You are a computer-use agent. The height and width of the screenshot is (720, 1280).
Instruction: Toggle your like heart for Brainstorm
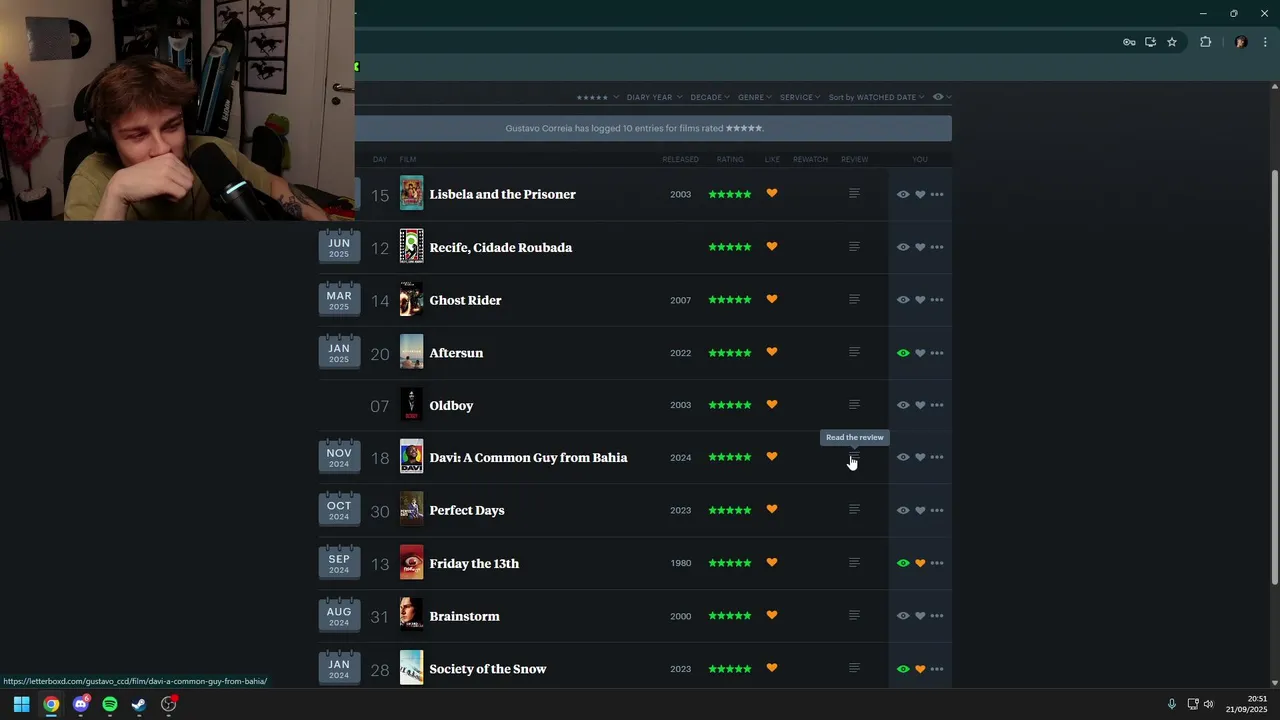click(x=920, y=616)
